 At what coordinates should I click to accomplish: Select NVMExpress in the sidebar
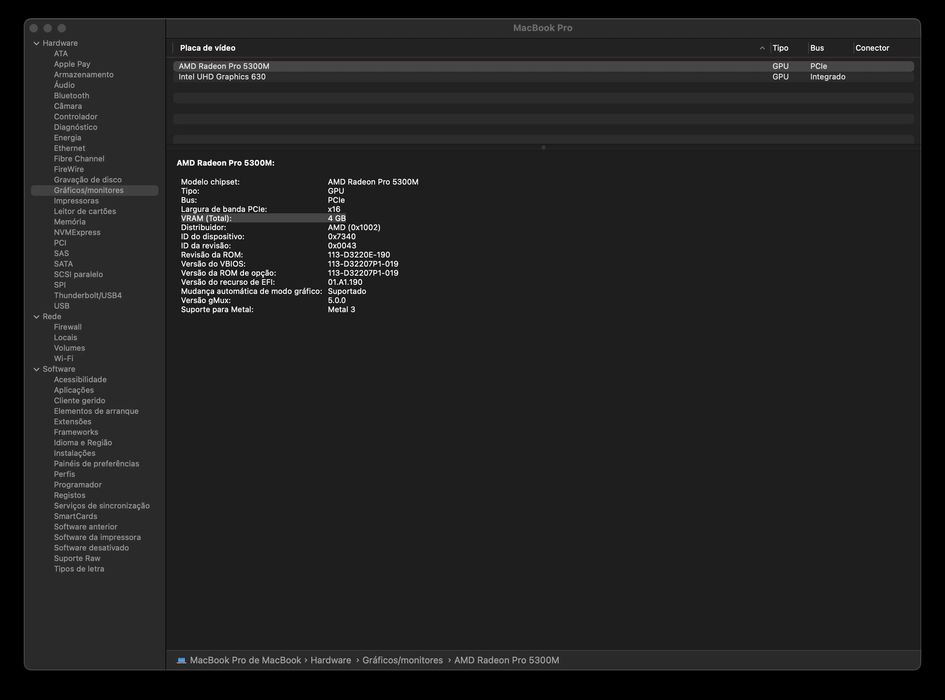pos(77,233)
